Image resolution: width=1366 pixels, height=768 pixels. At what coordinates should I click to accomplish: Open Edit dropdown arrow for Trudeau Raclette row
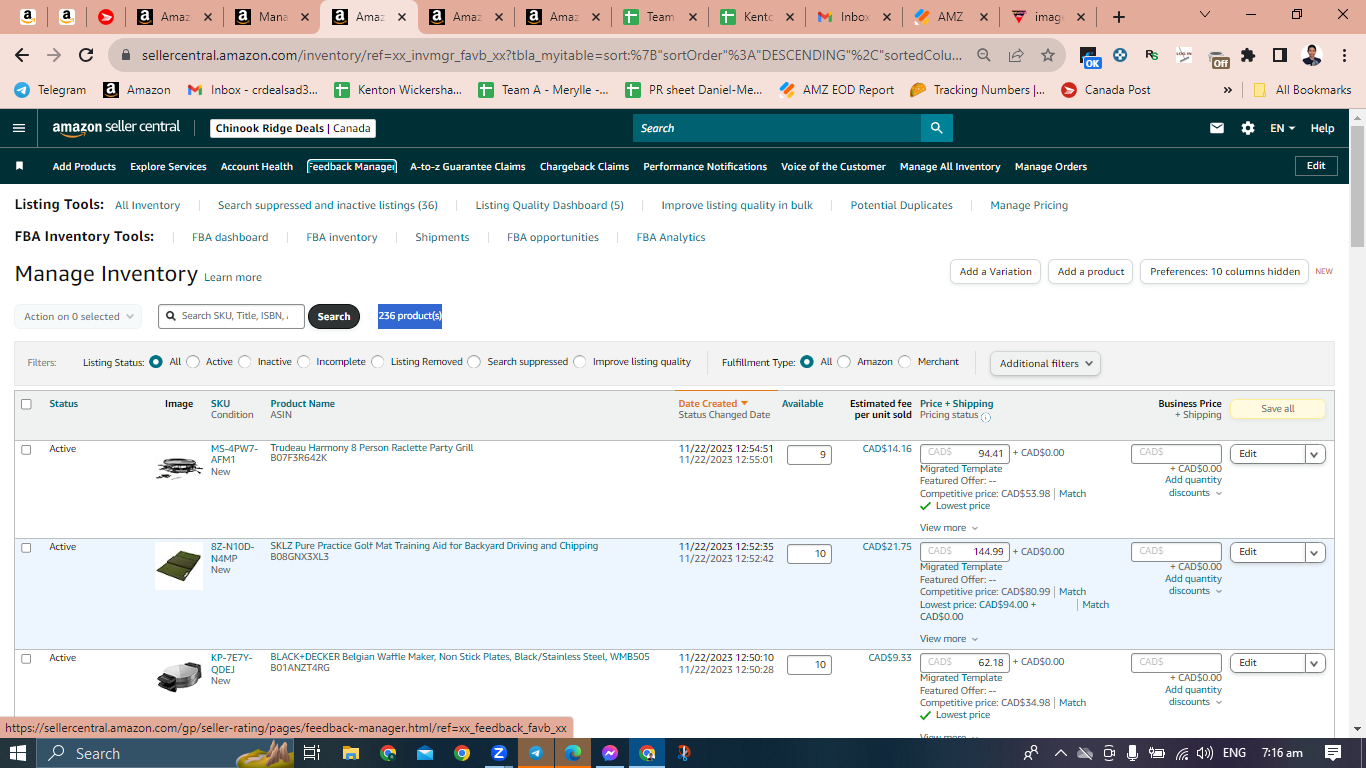[1315, 454]
